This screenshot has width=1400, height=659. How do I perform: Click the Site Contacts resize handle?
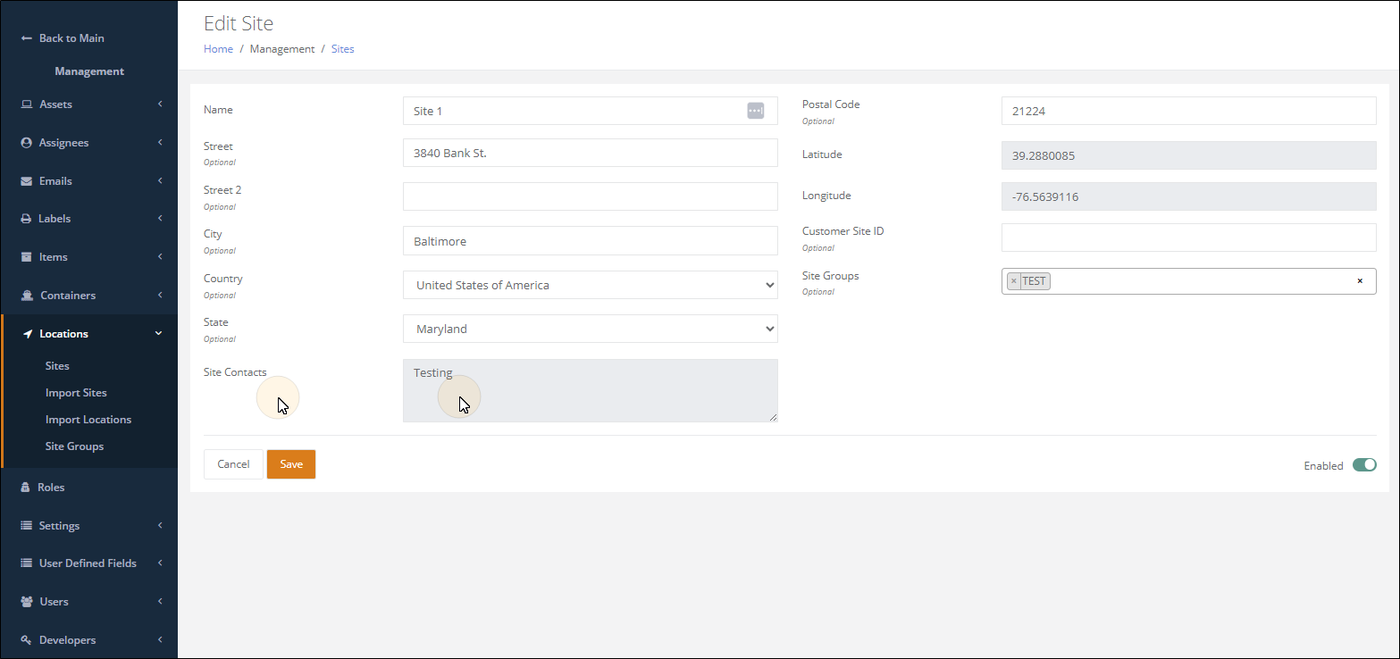point(772,416)
